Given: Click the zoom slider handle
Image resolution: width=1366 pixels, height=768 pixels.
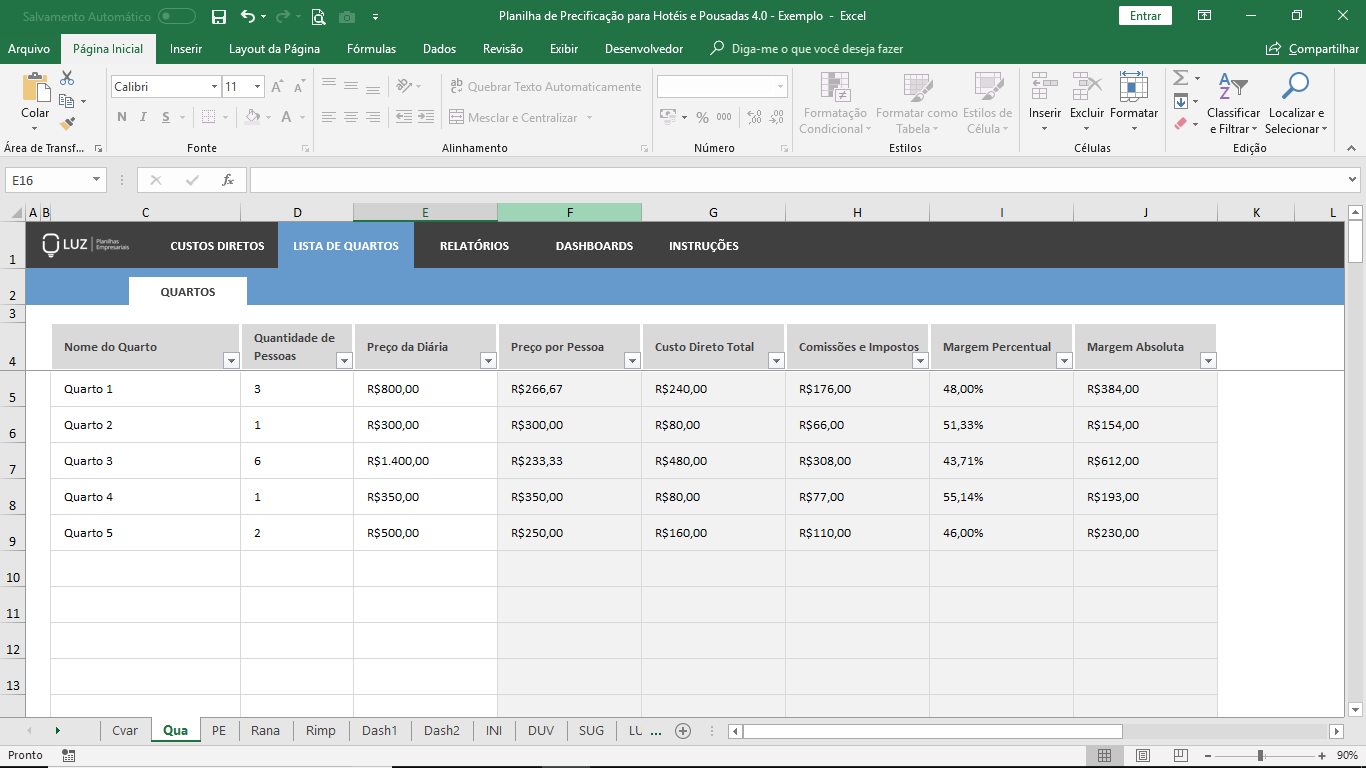Looking at the screenshot, I should 1260,755.
